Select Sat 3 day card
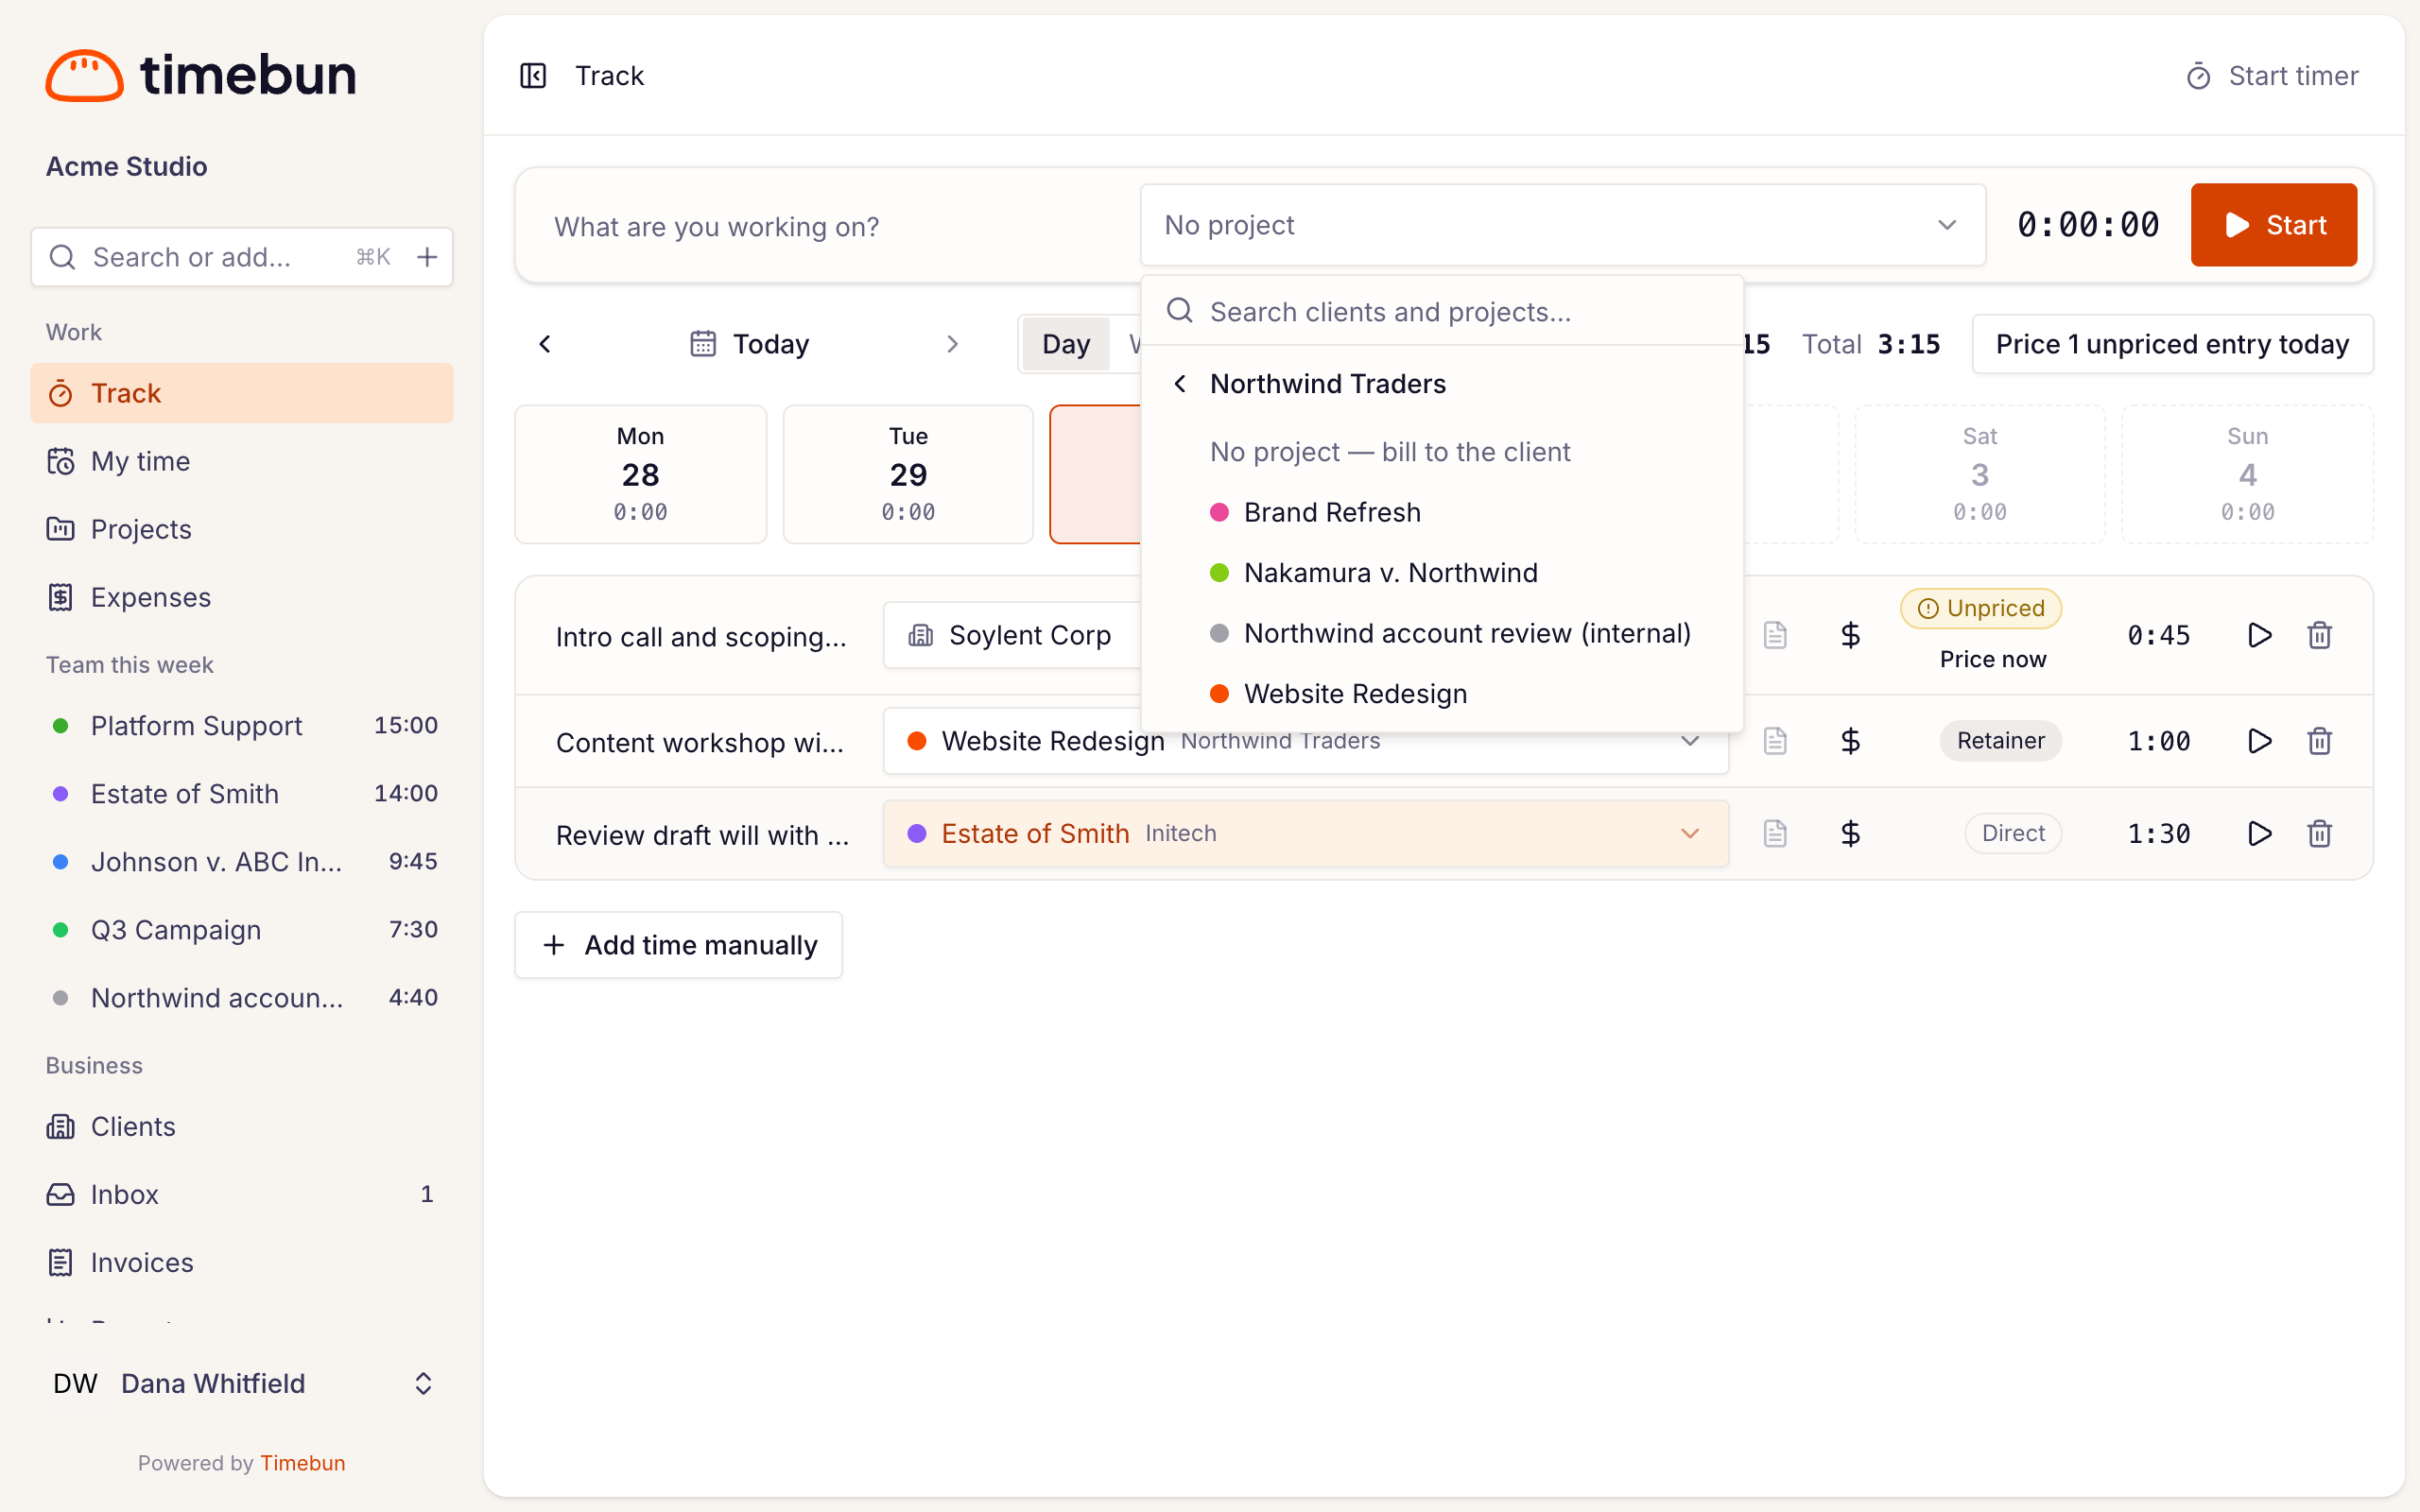Viewport: 2420px width, 1512px height. point(1979,474)
